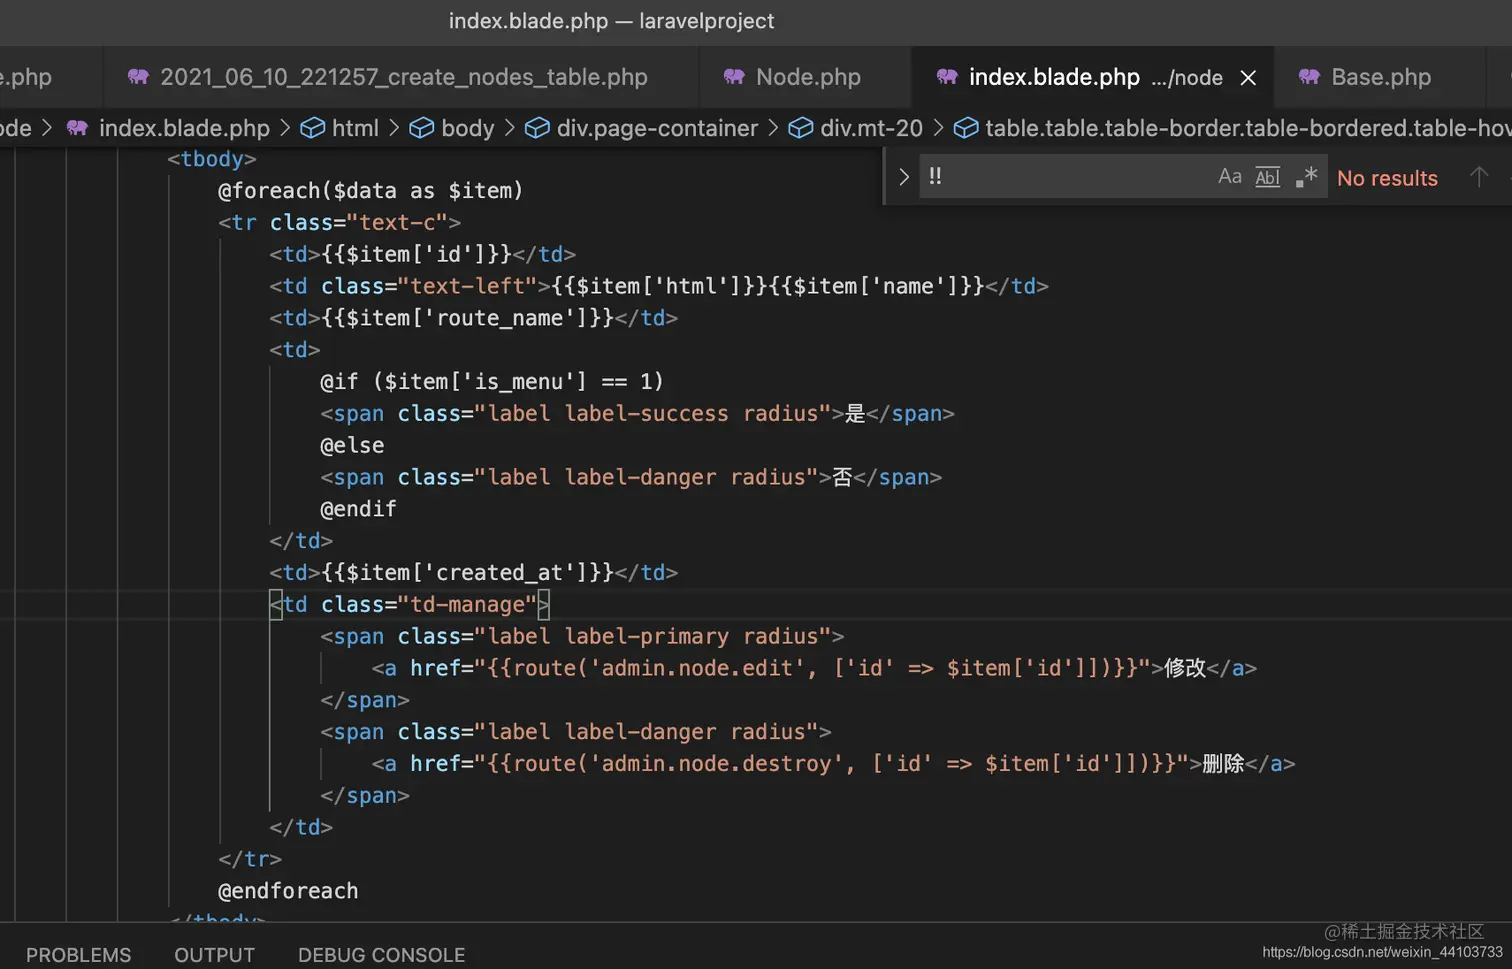Click the td line containing $item['id']

[422, 254]
